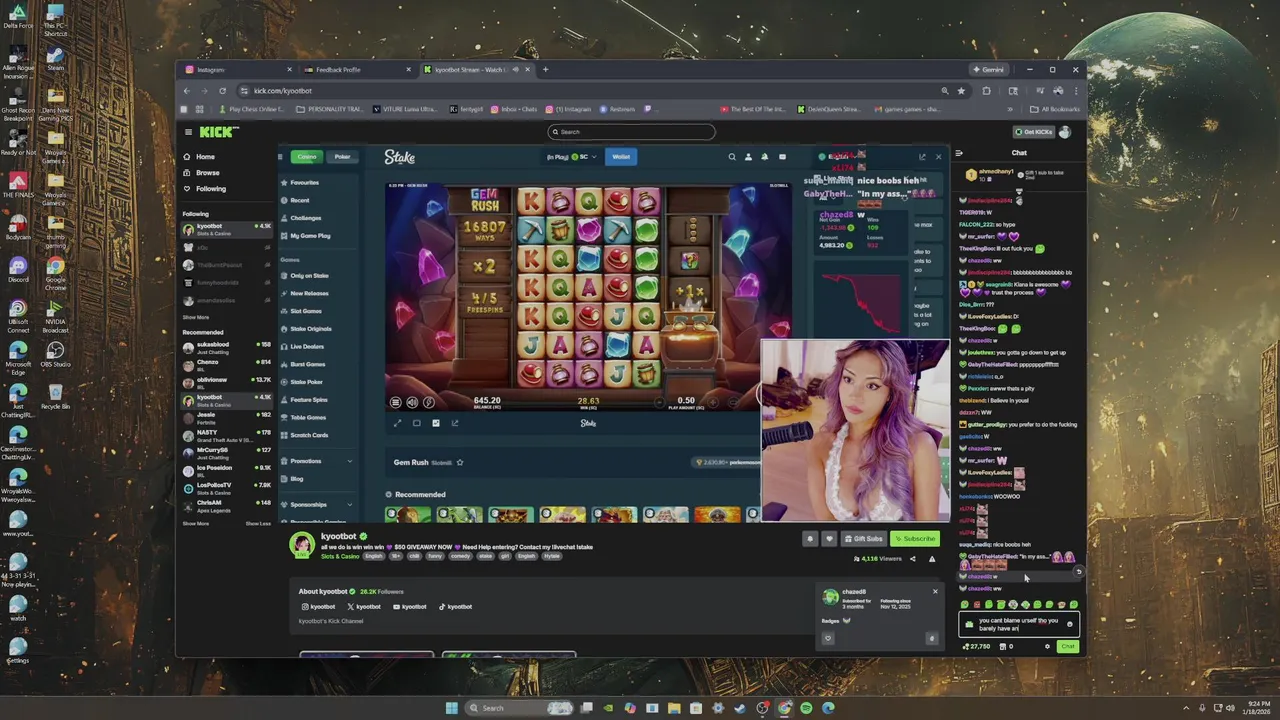Go back with the Chrome back arrow
Viewport: 1280px width, 720px height.
point(186,91)
